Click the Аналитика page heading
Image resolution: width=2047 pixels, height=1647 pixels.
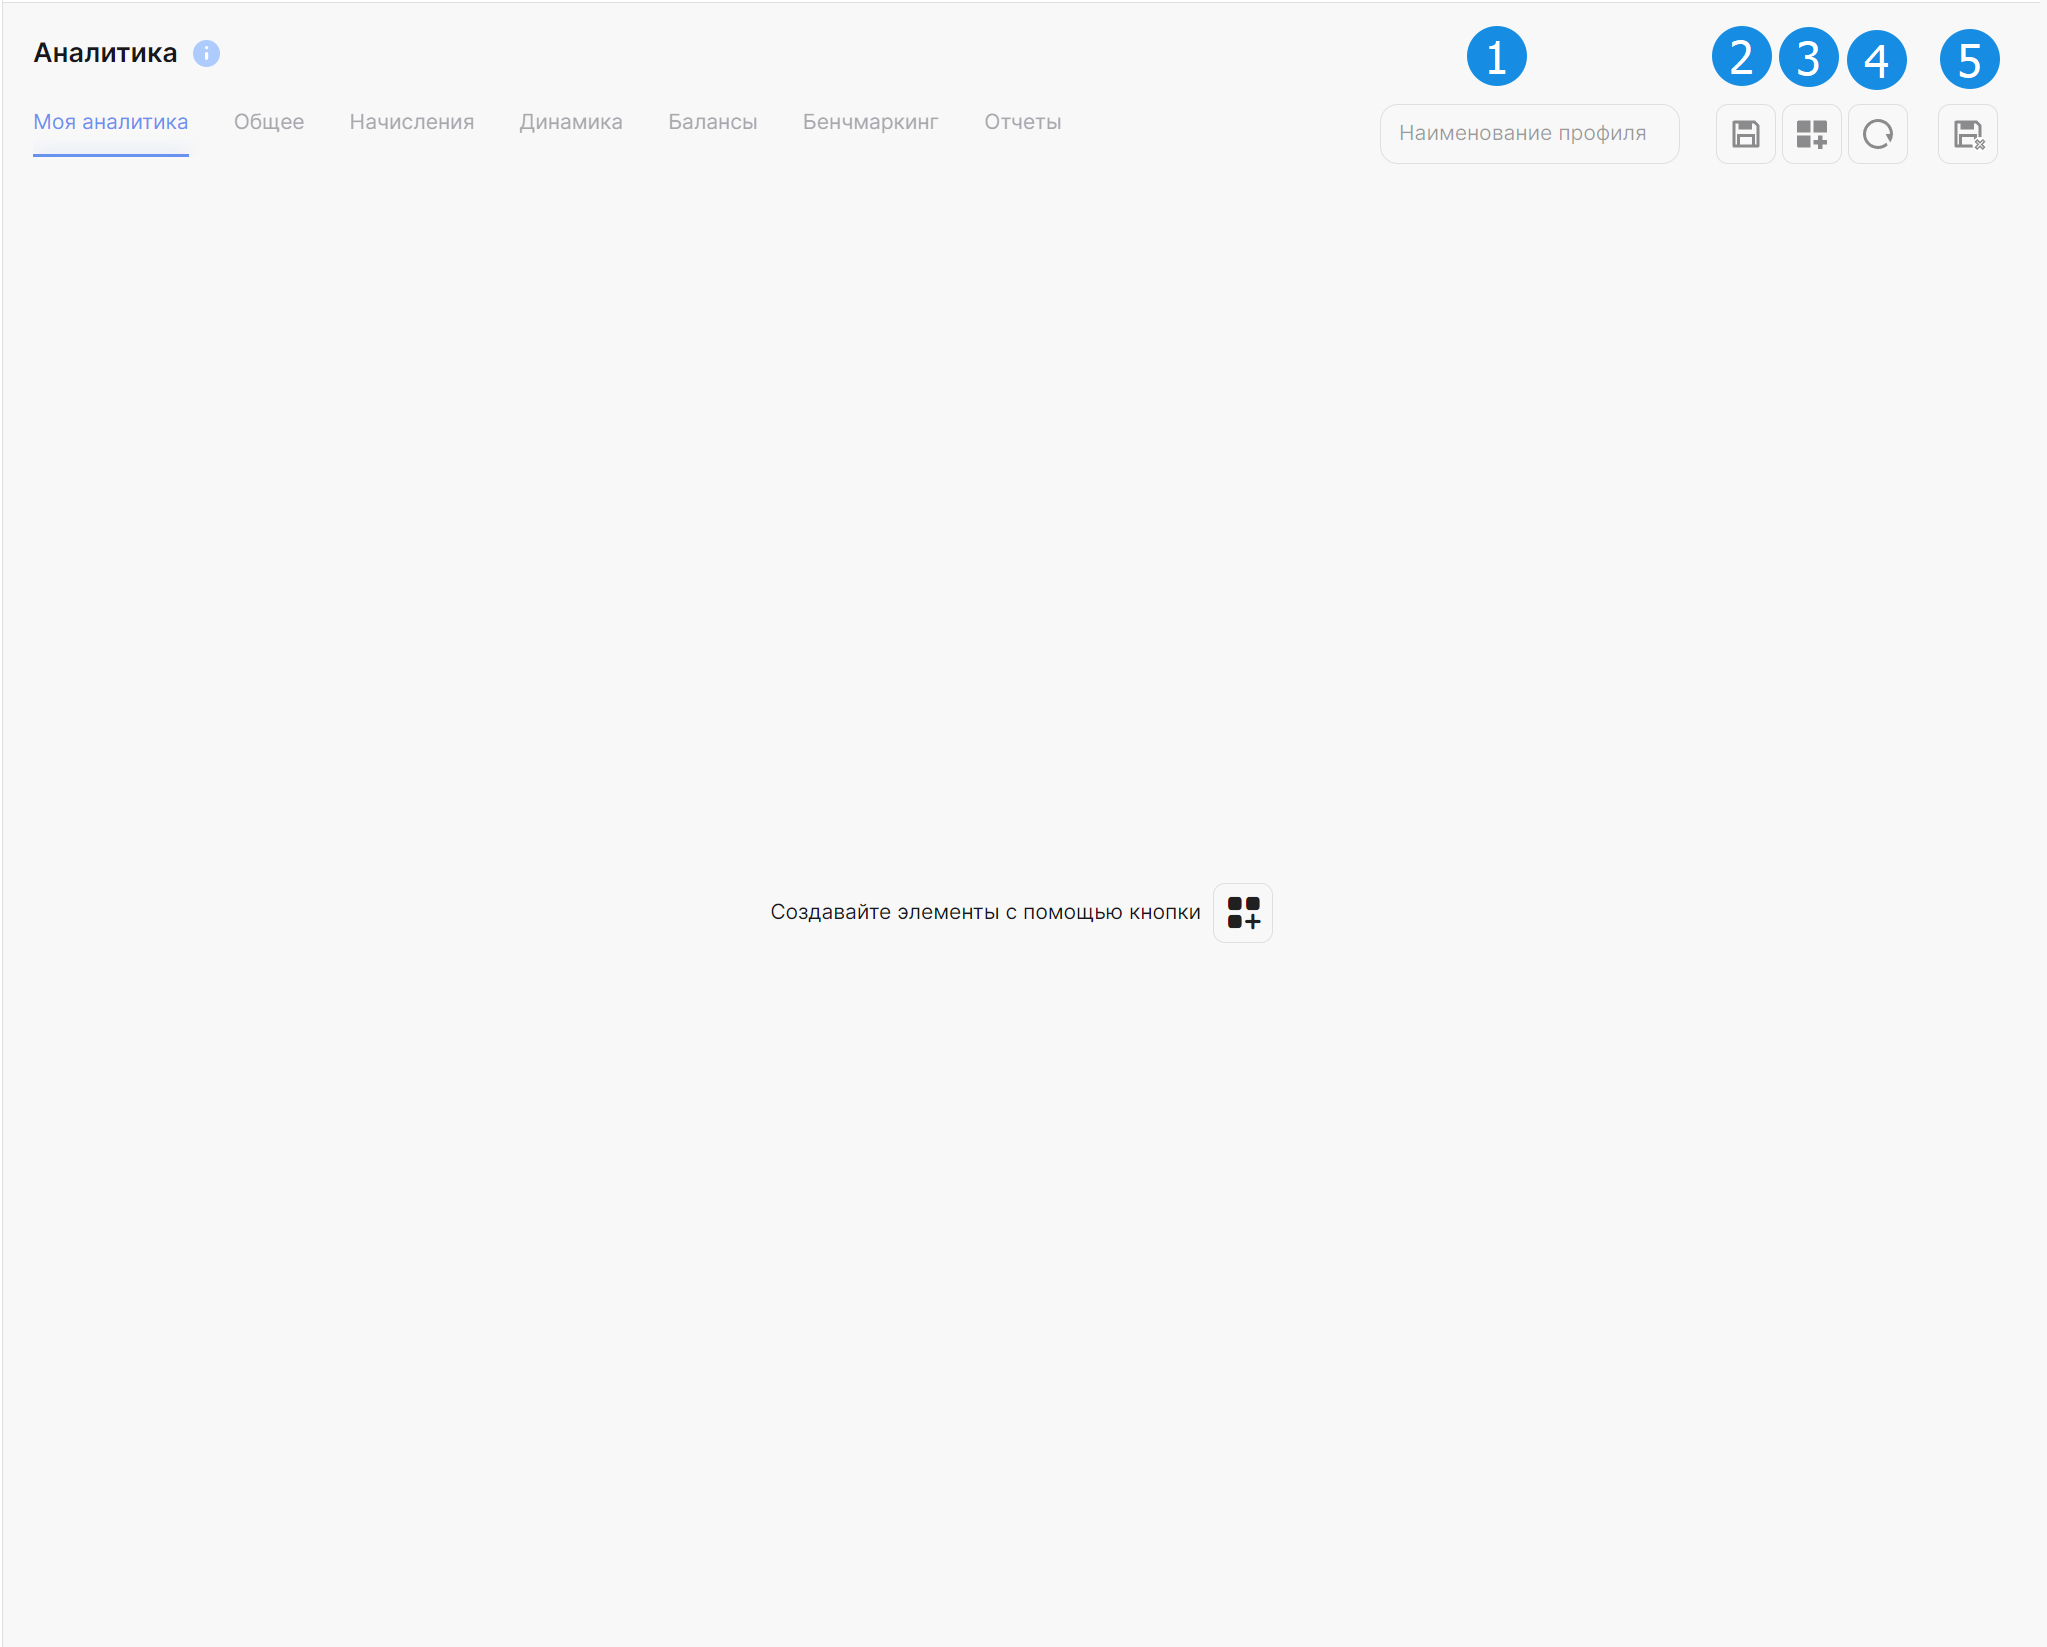105,53
